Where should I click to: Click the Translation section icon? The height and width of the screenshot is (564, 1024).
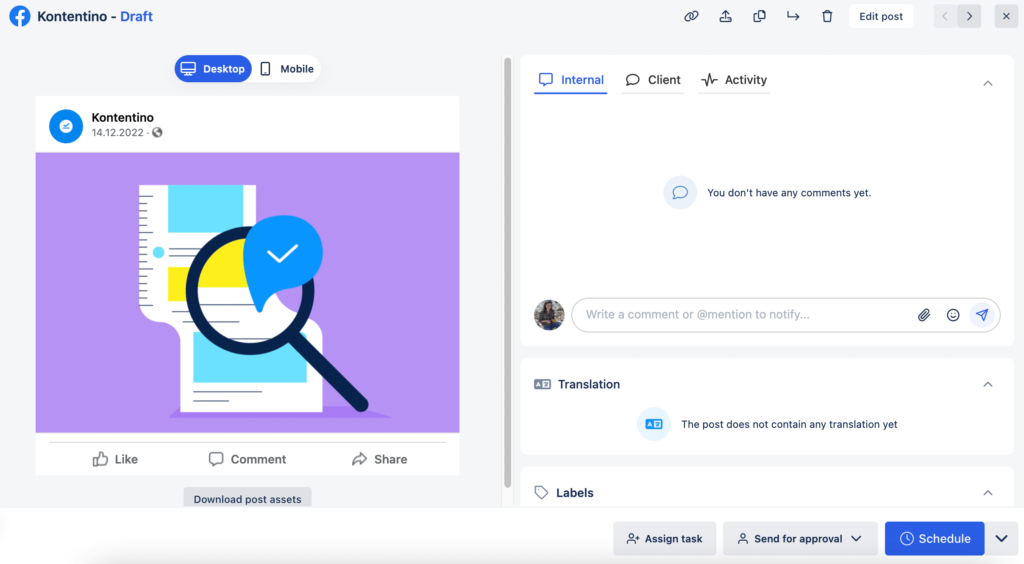click(x=542, y=384)
